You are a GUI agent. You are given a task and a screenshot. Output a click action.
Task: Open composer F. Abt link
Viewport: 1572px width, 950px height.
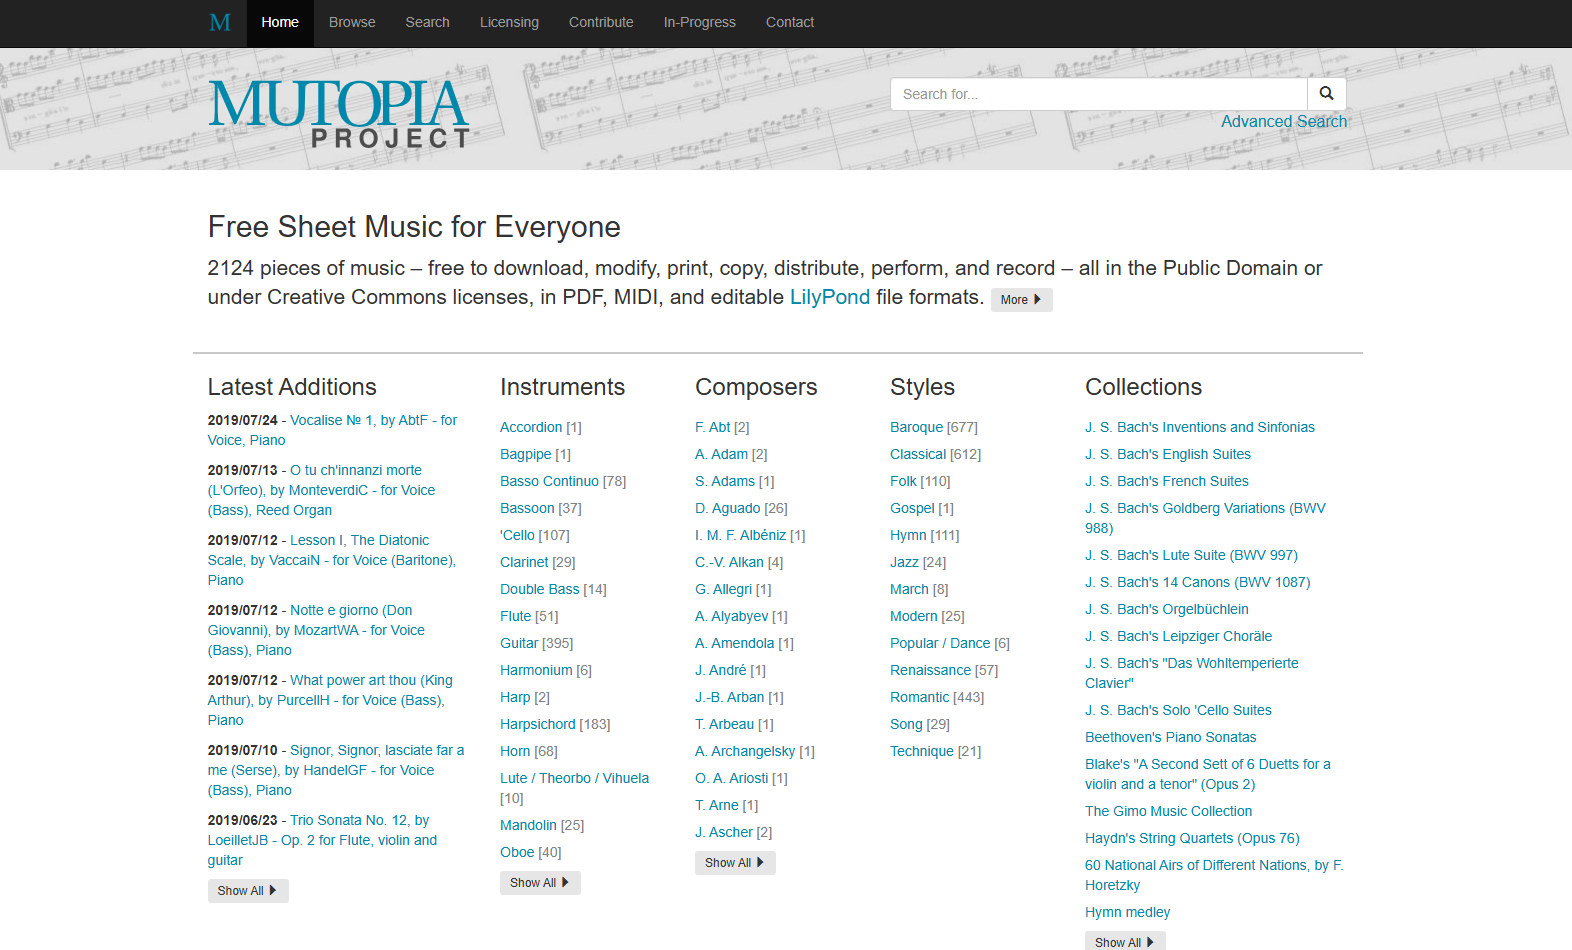pos(713,427)
